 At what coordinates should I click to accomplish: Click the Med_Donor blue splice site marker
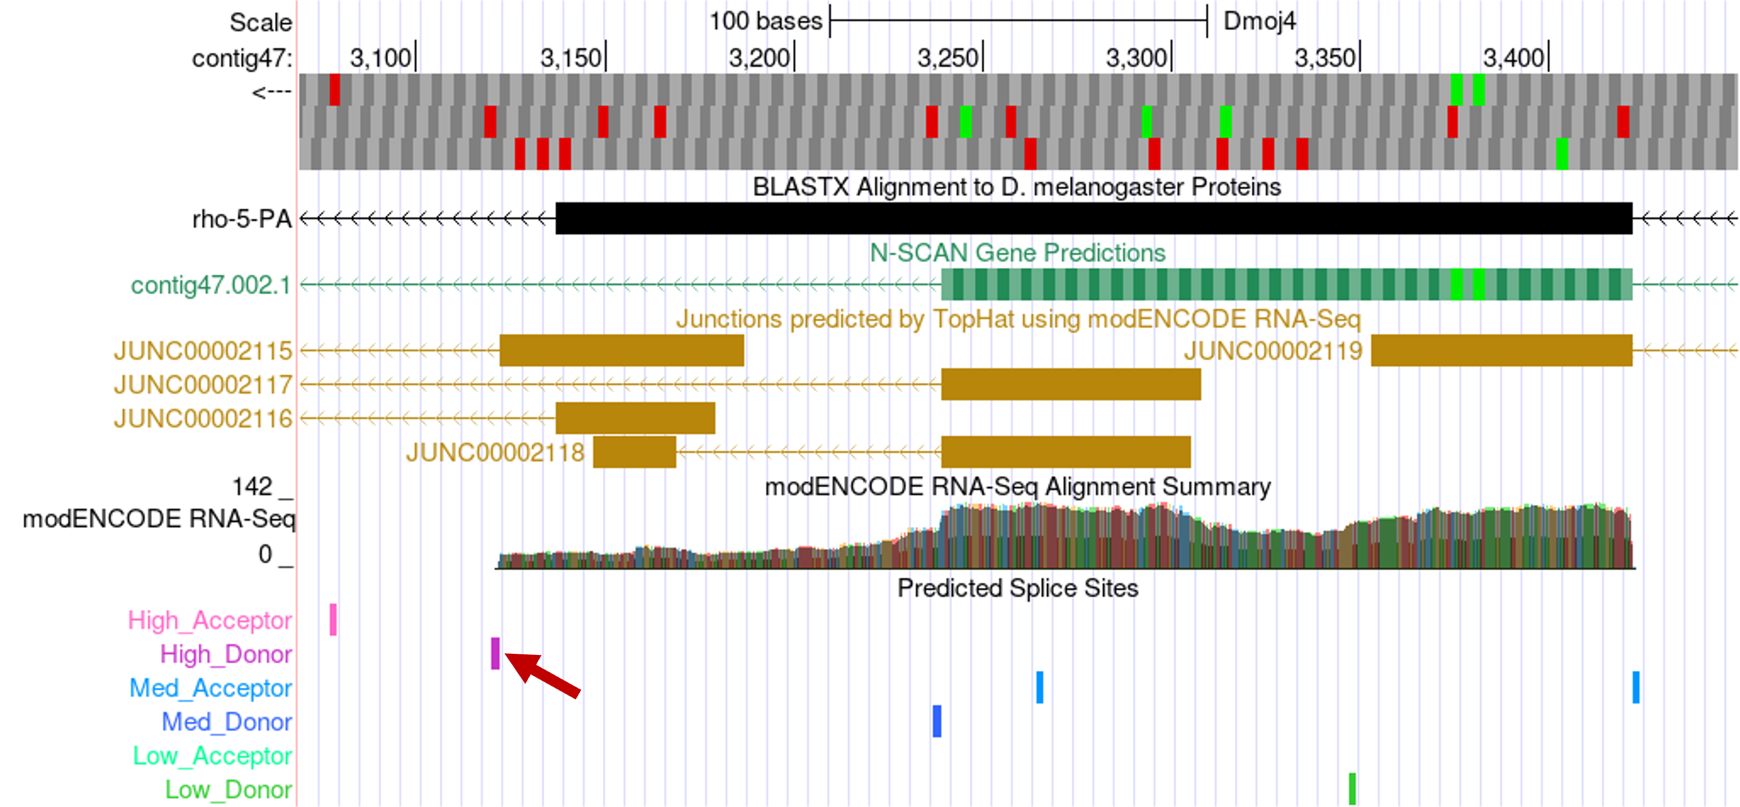click(x=937, y=722)
